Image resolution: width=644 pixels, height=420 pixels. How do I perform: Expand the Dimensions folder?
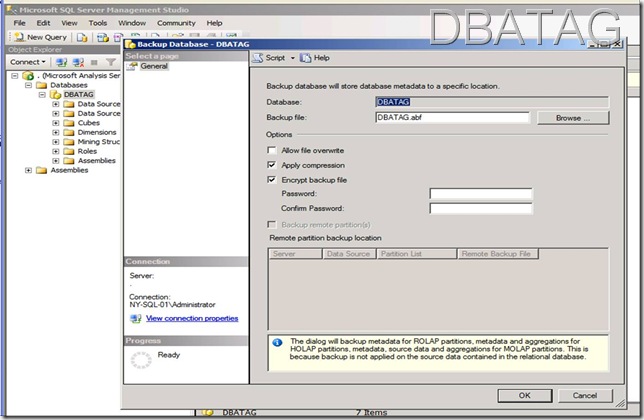pos(55,132)
